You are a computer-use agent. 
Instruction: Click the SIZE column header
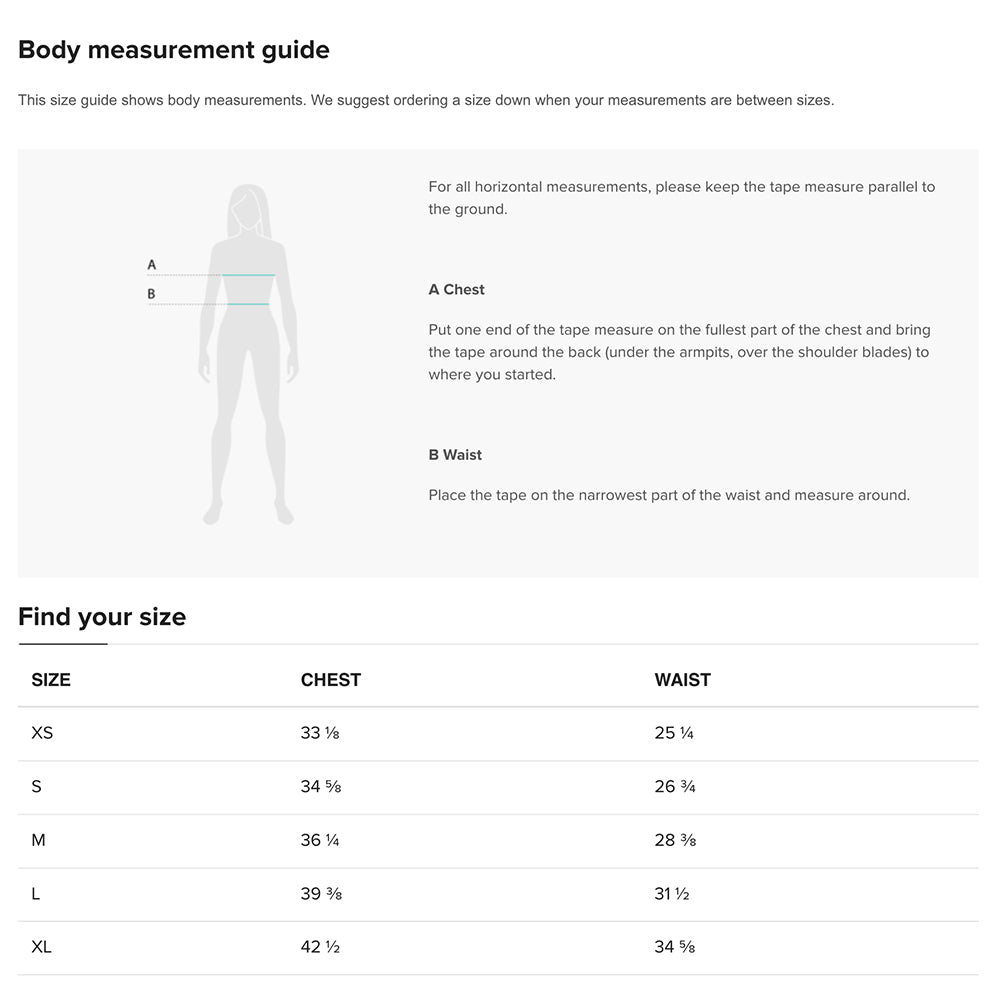pyautogui.click(x=51, y=680)
